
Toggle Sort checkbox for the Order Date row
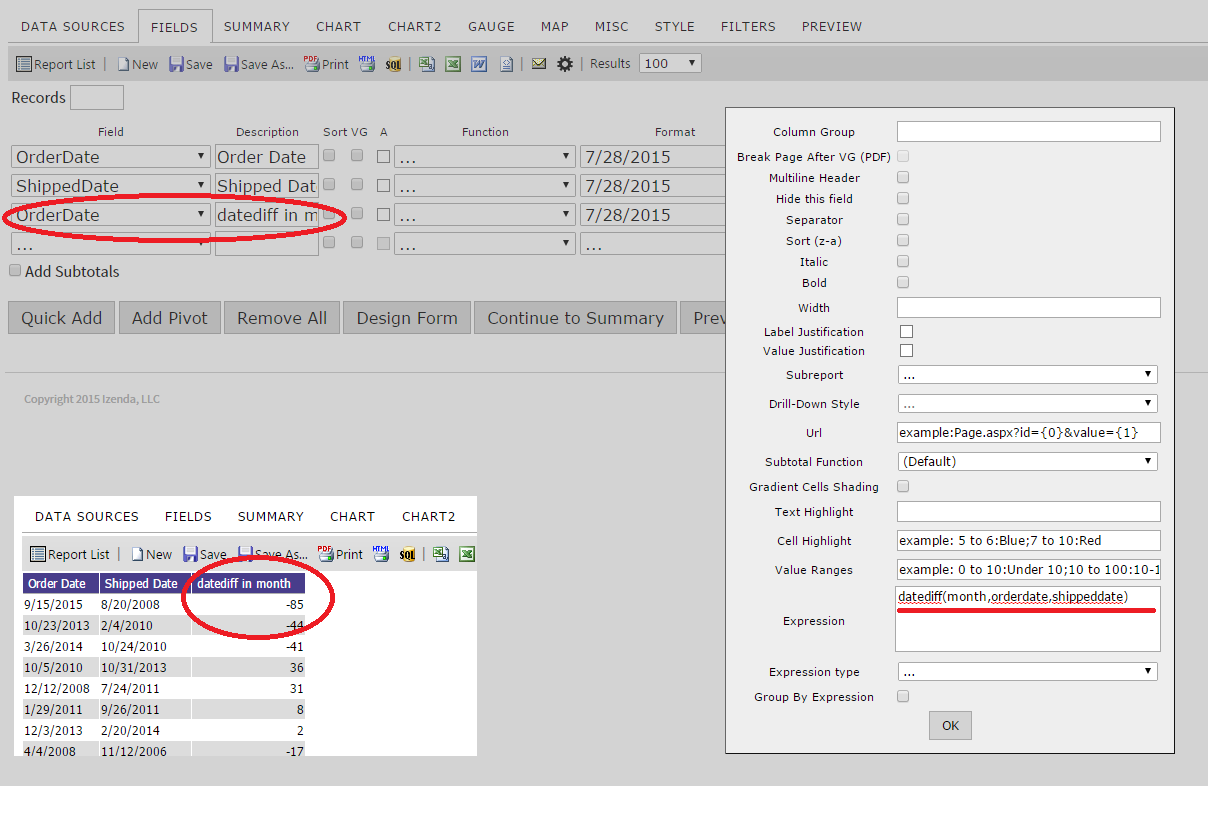coord(329,156)
